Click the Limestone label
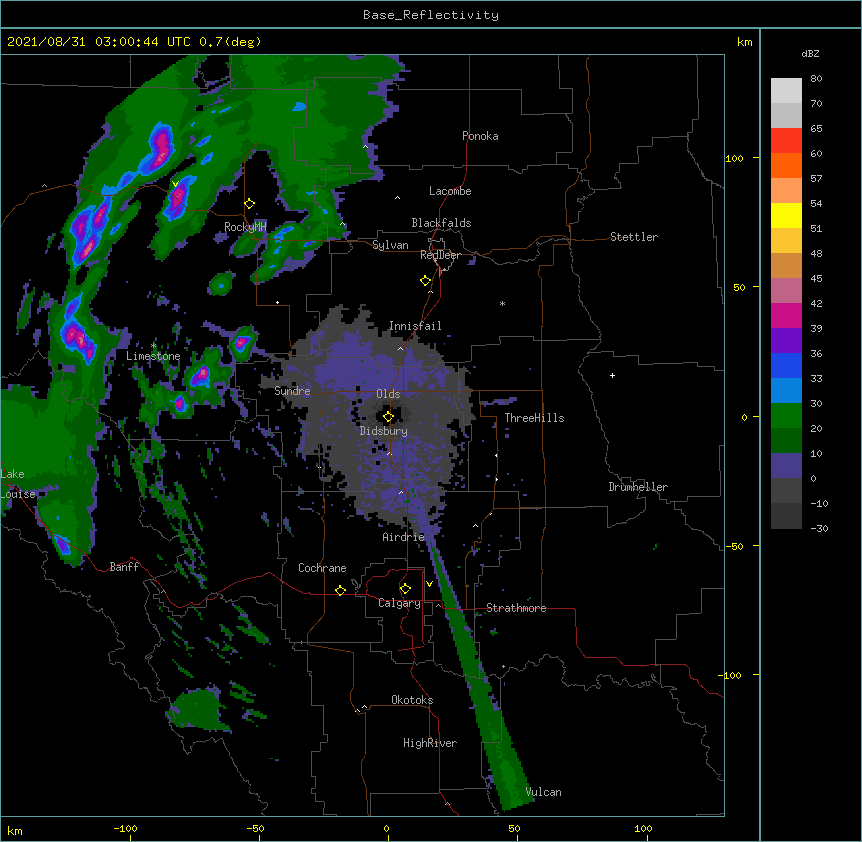The width and height of the screenshot is (862, 842). (153, 356)
